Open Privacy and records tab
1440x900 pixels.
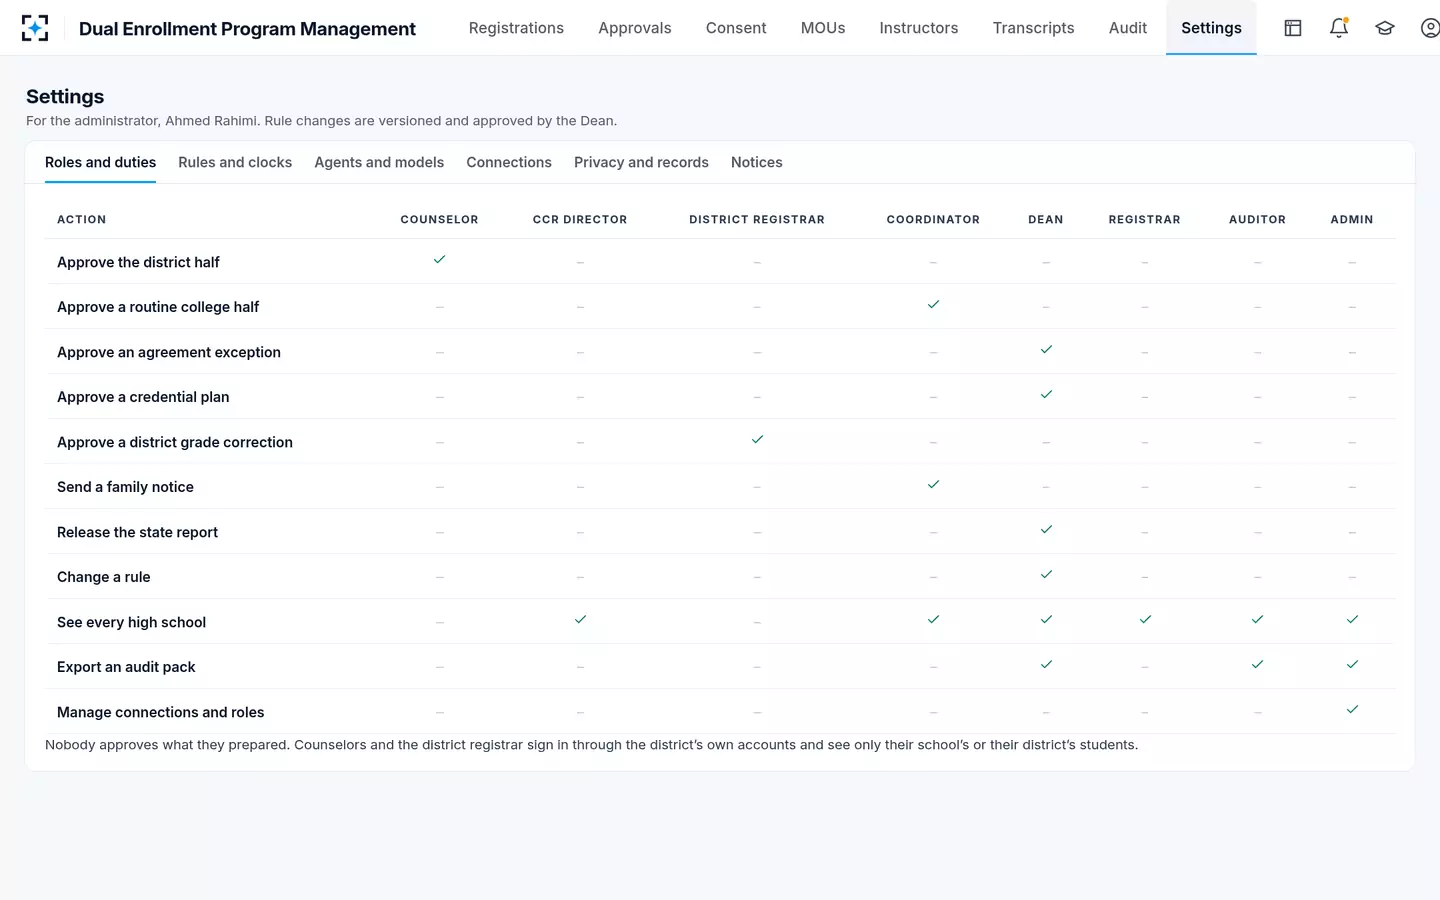[641, 162]
